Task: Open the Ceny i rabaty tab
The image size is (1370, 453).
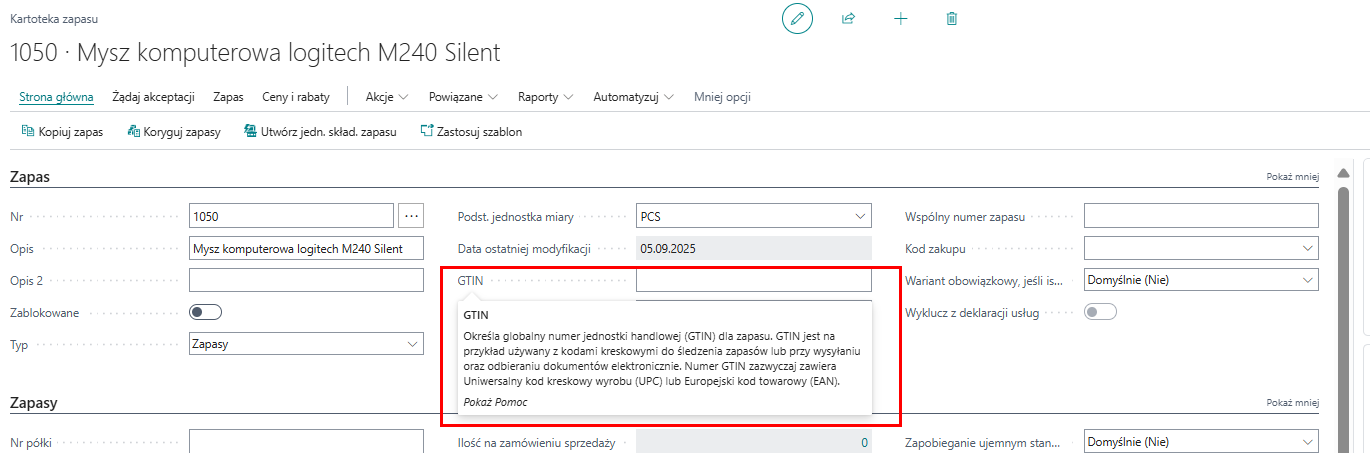Action: (296, 97)
